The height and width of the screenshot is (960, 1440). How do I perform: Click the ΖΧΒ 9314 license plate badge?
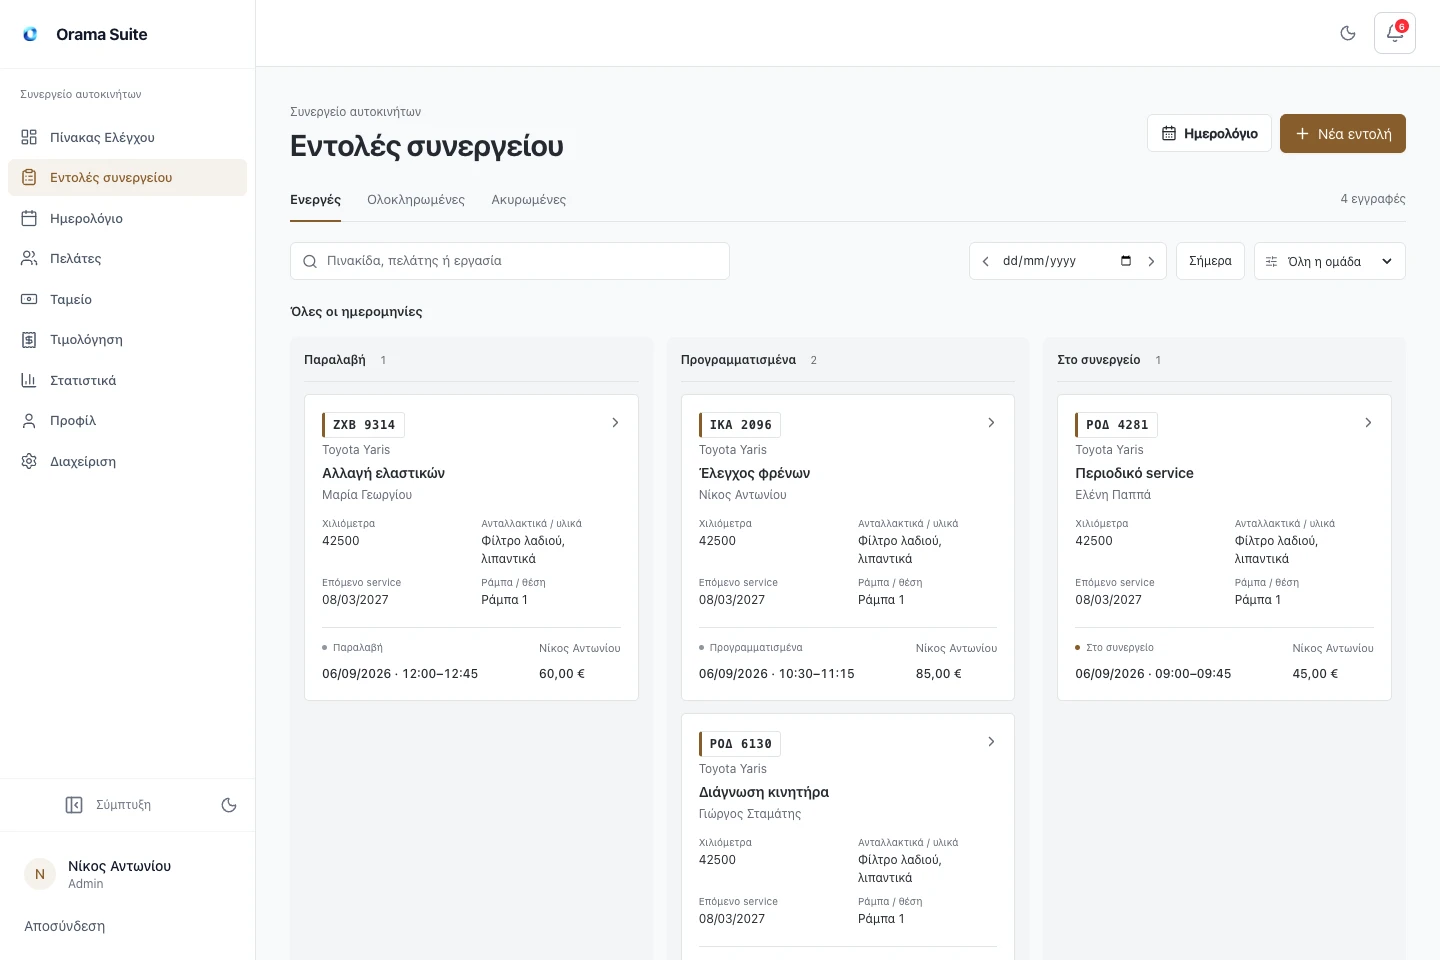click(x=364, y=425)
